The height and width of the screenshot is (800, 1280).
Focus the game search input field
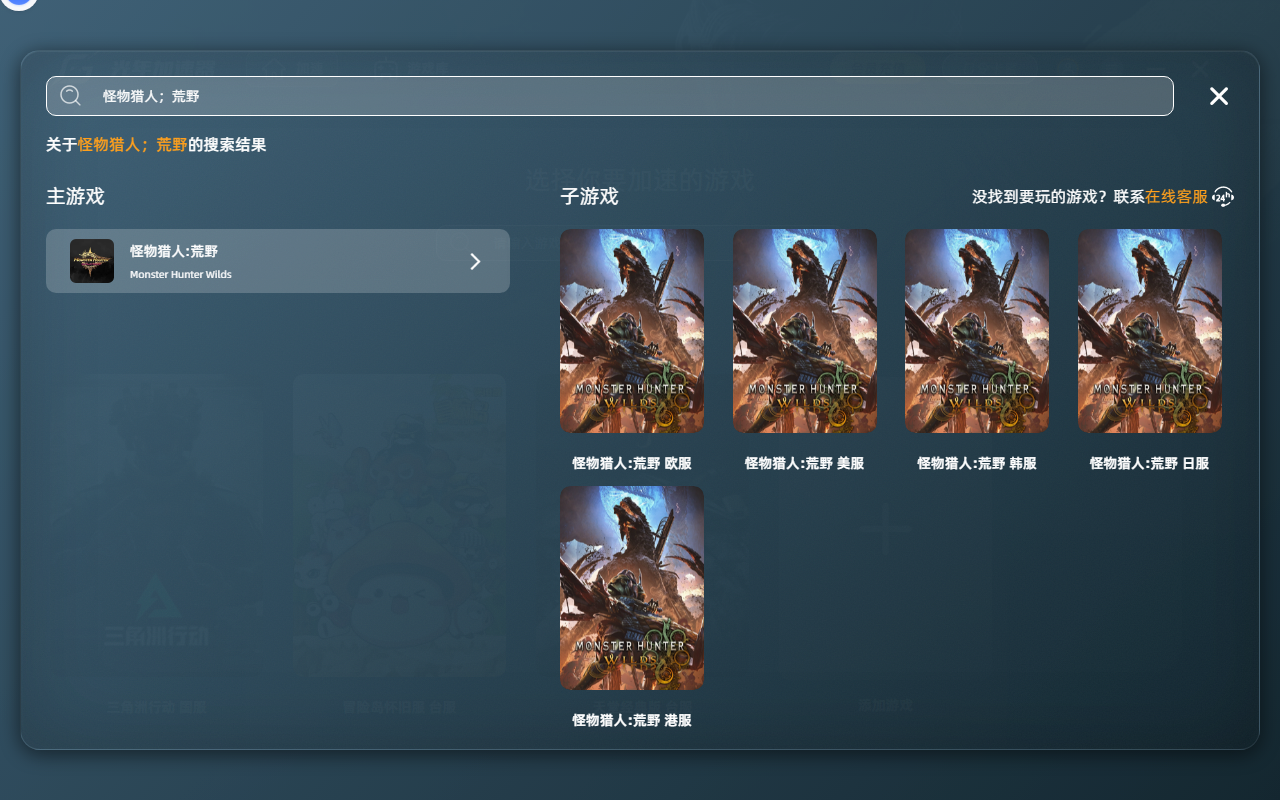coord(609,96)
